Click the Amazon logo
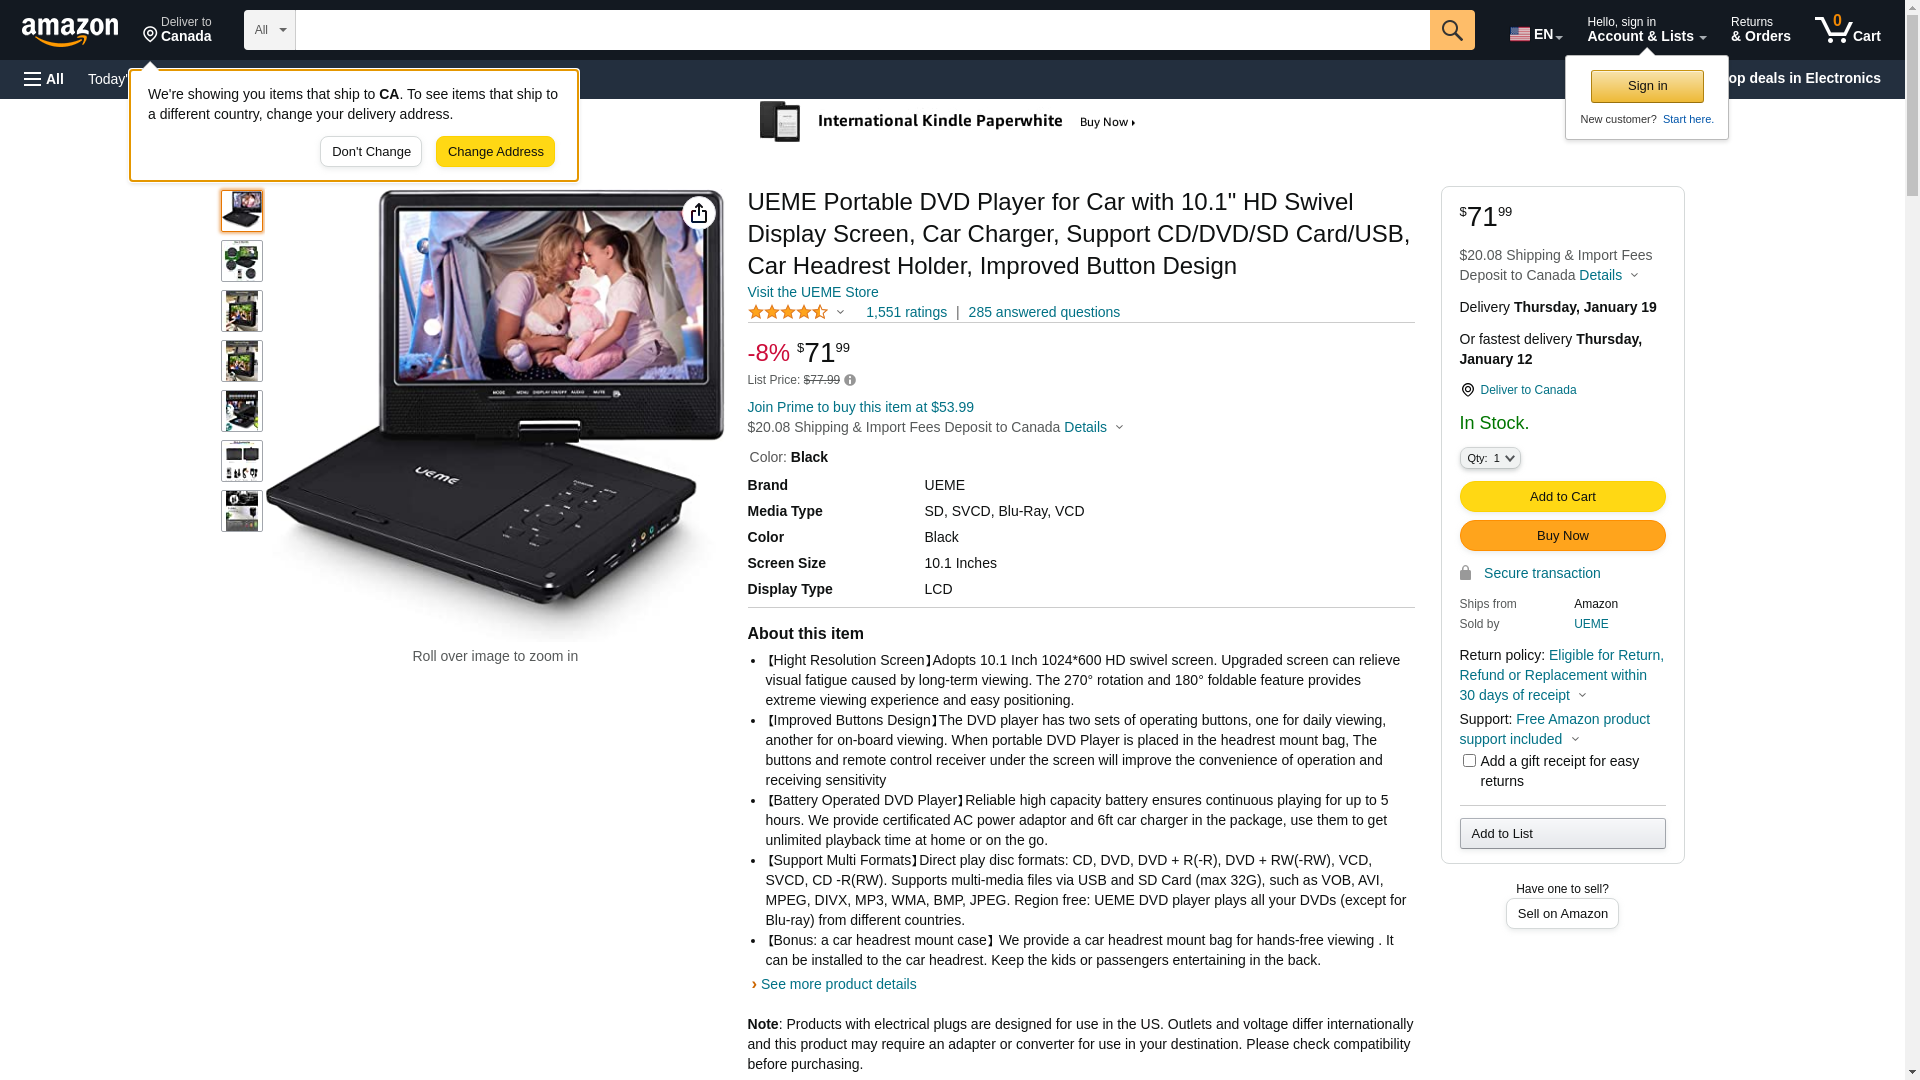The image size is (1920, 1080). [x=70, y=31]
